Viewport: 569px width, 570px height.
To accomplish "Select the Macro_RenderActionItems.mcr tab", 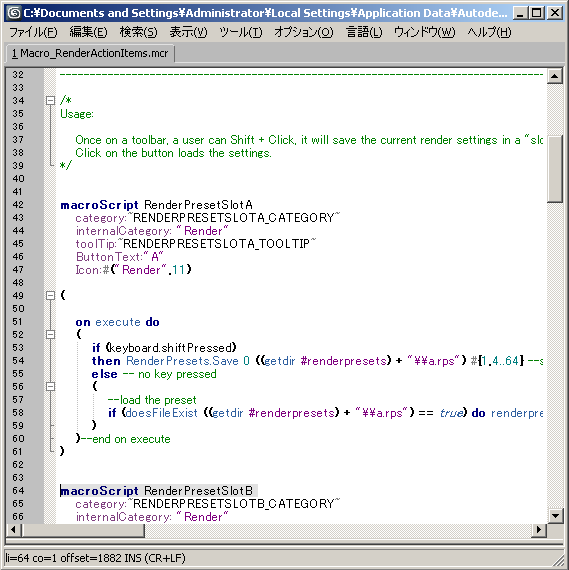I will click(x=90, y=53).
